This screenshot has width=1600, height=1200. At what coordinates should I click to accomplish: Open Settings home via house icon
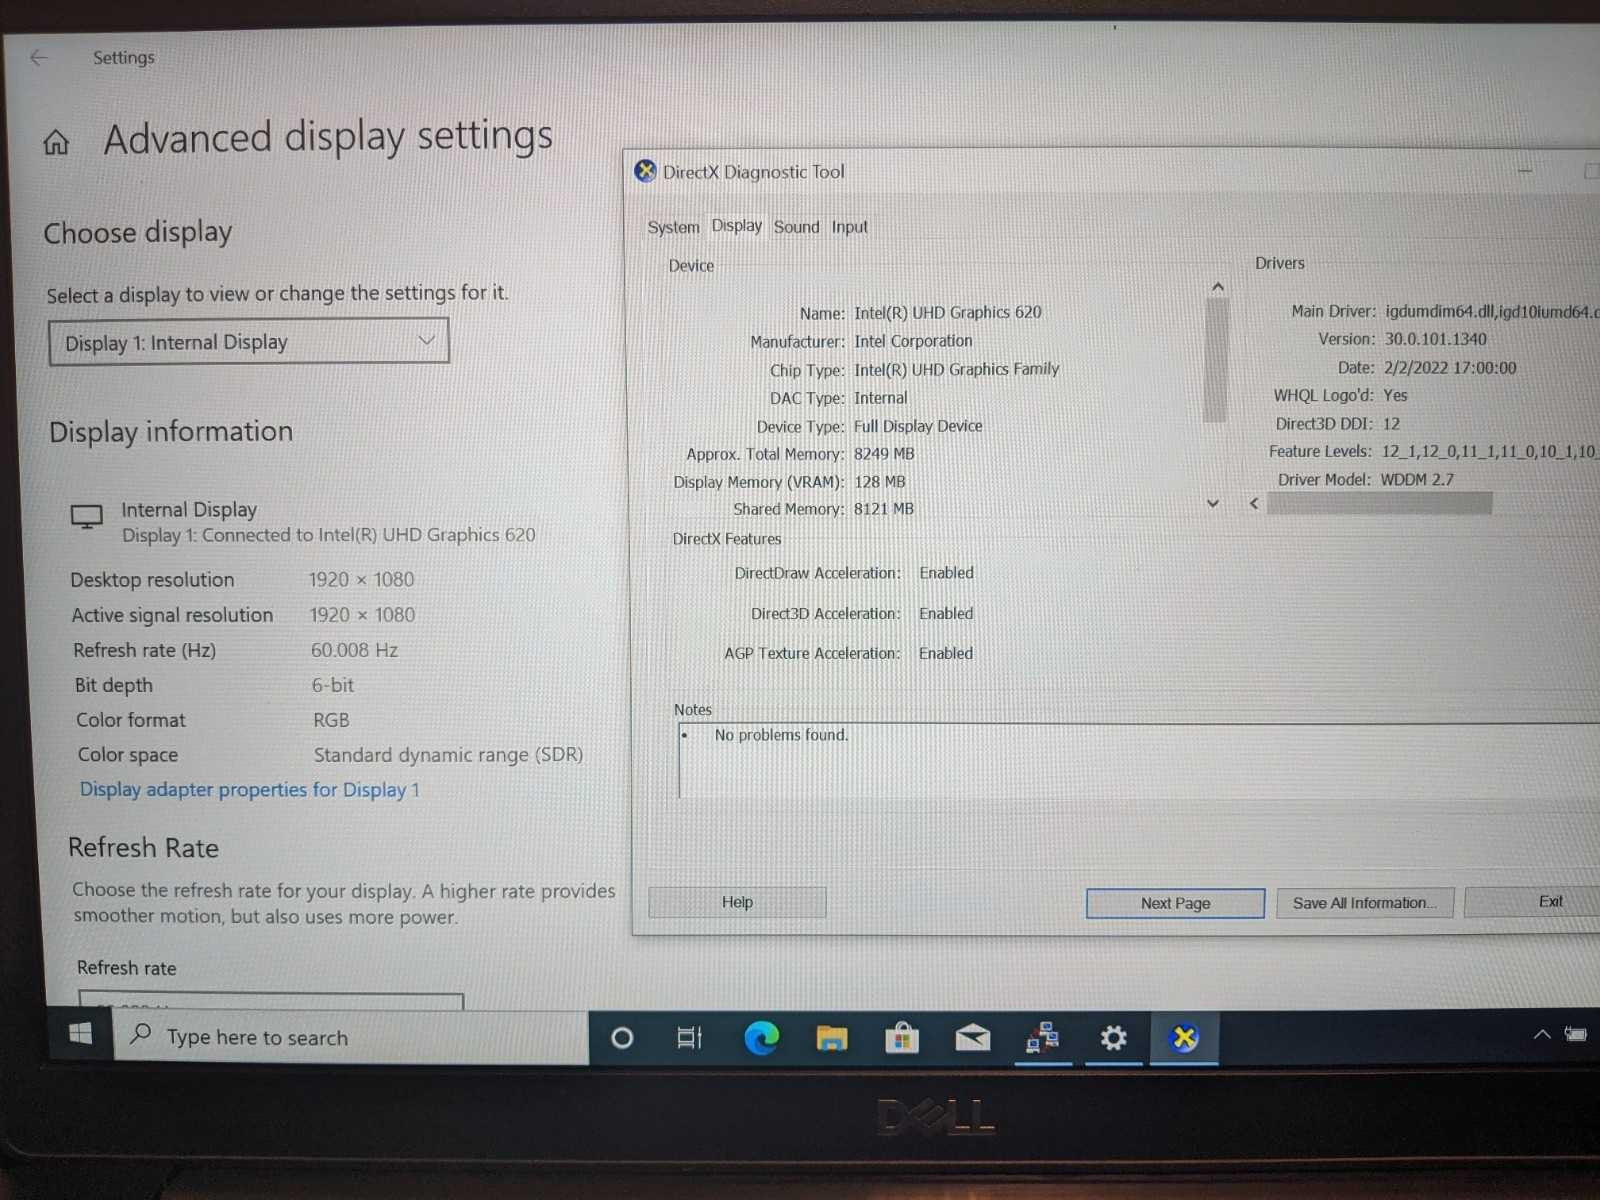(56, 143)
